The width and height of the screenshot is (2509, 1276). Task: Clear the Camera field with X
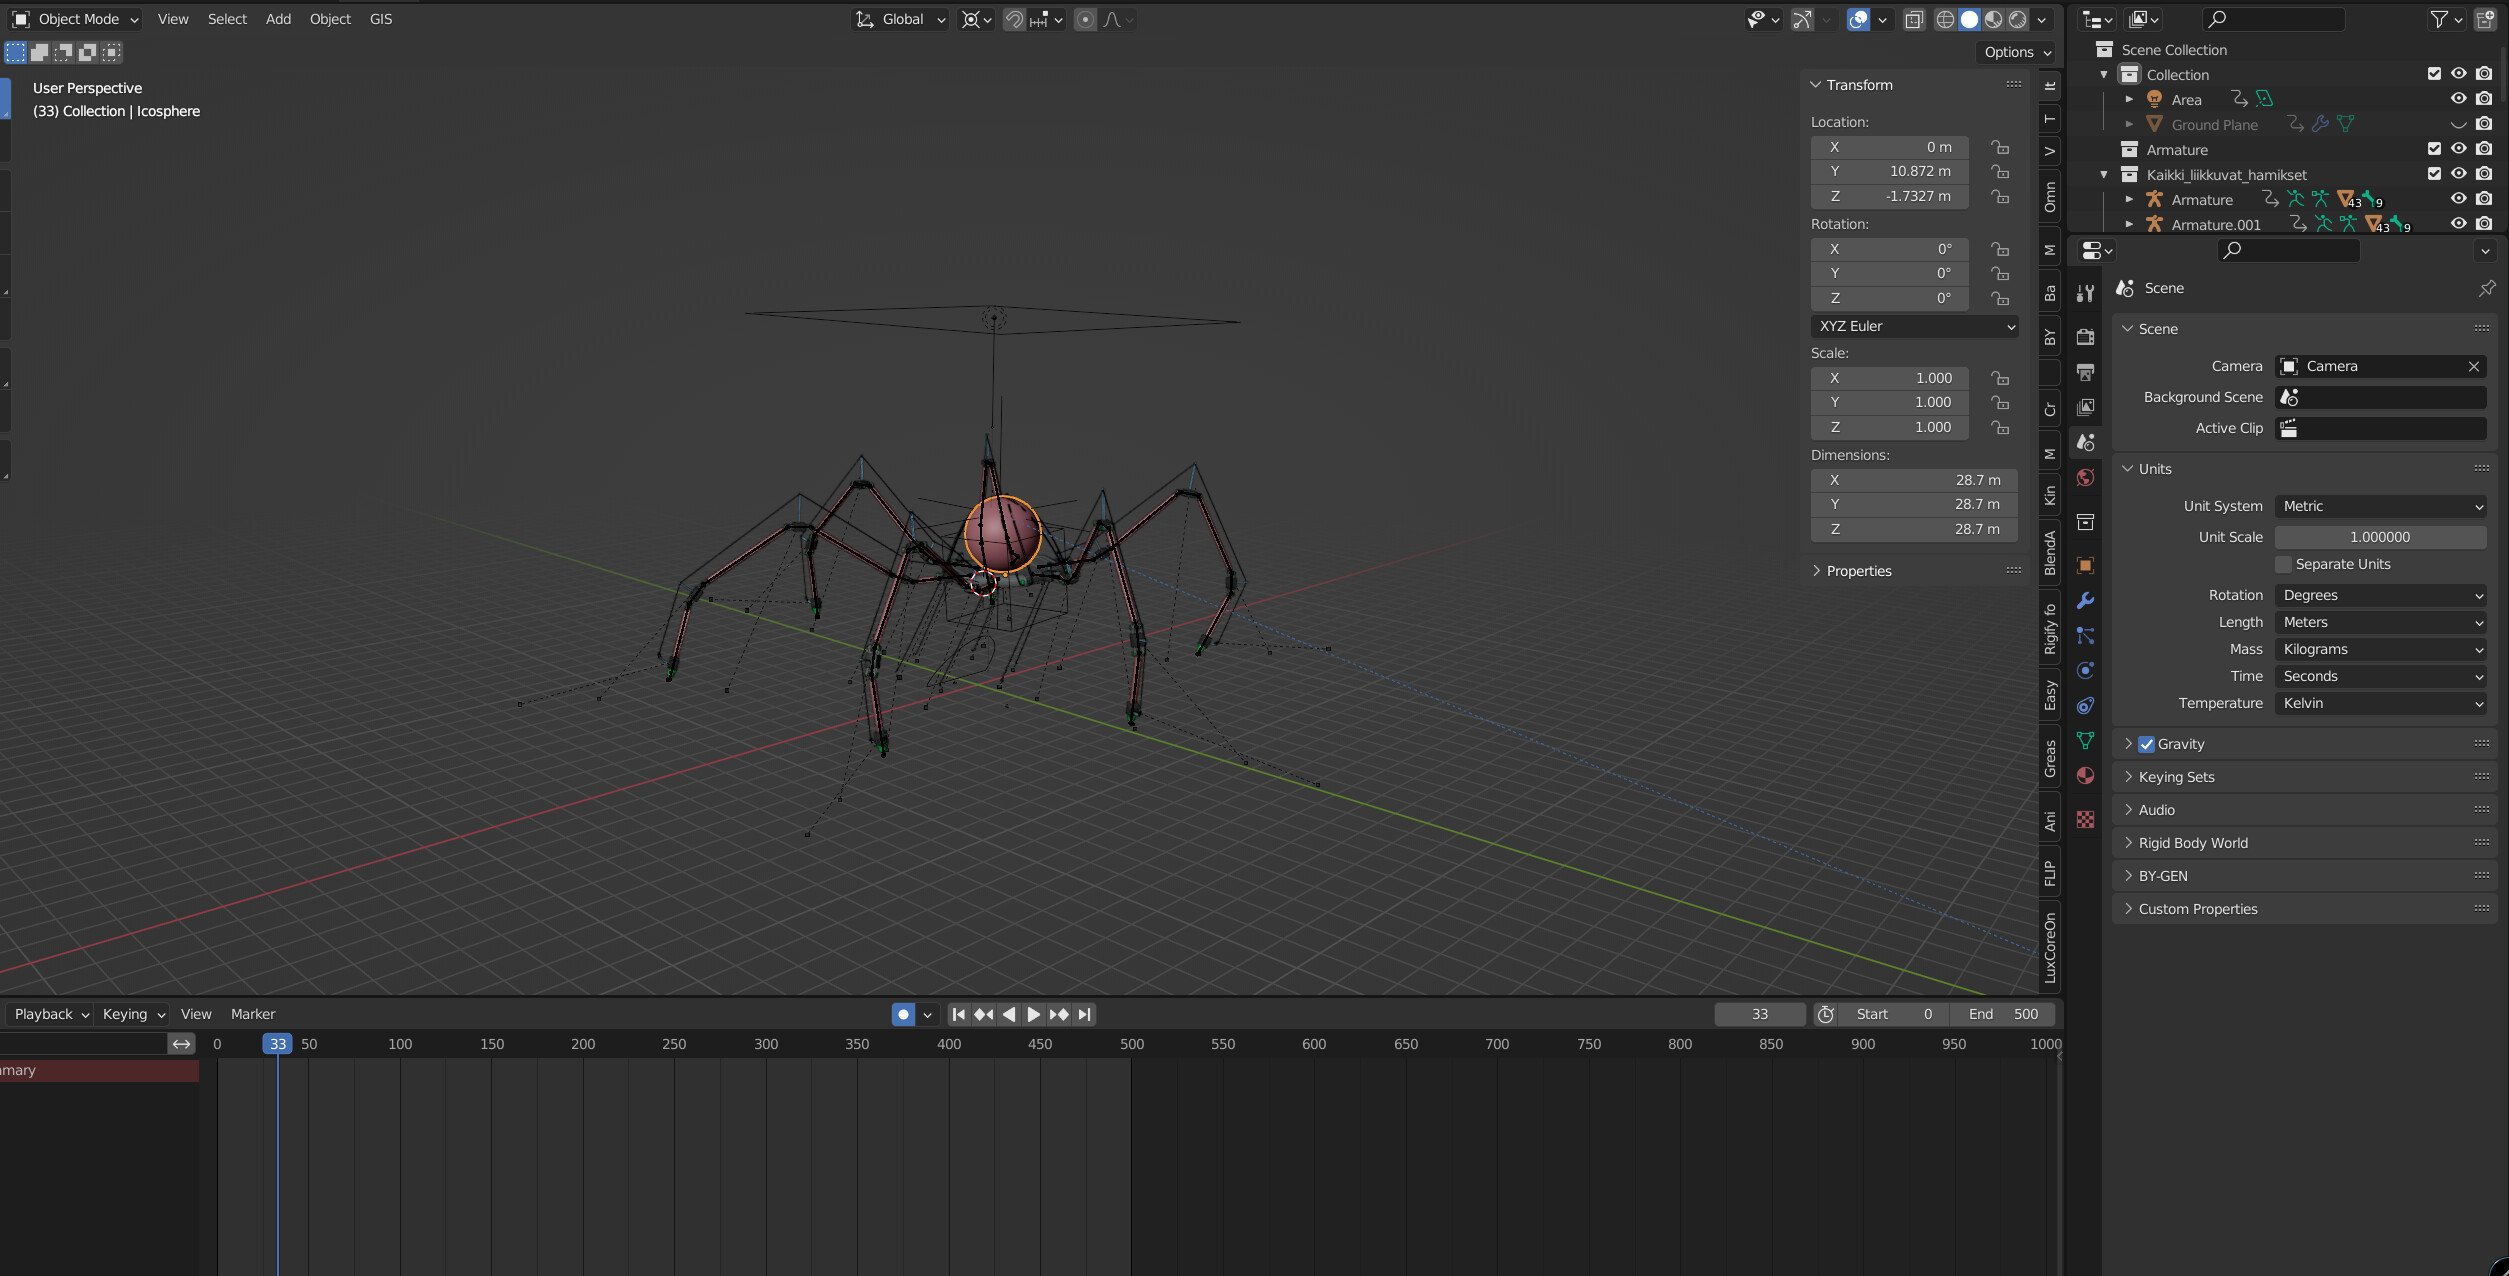(2474, 366)
